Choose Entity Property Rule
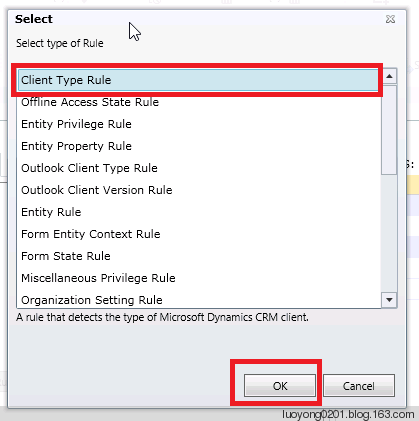 point(199,146)
